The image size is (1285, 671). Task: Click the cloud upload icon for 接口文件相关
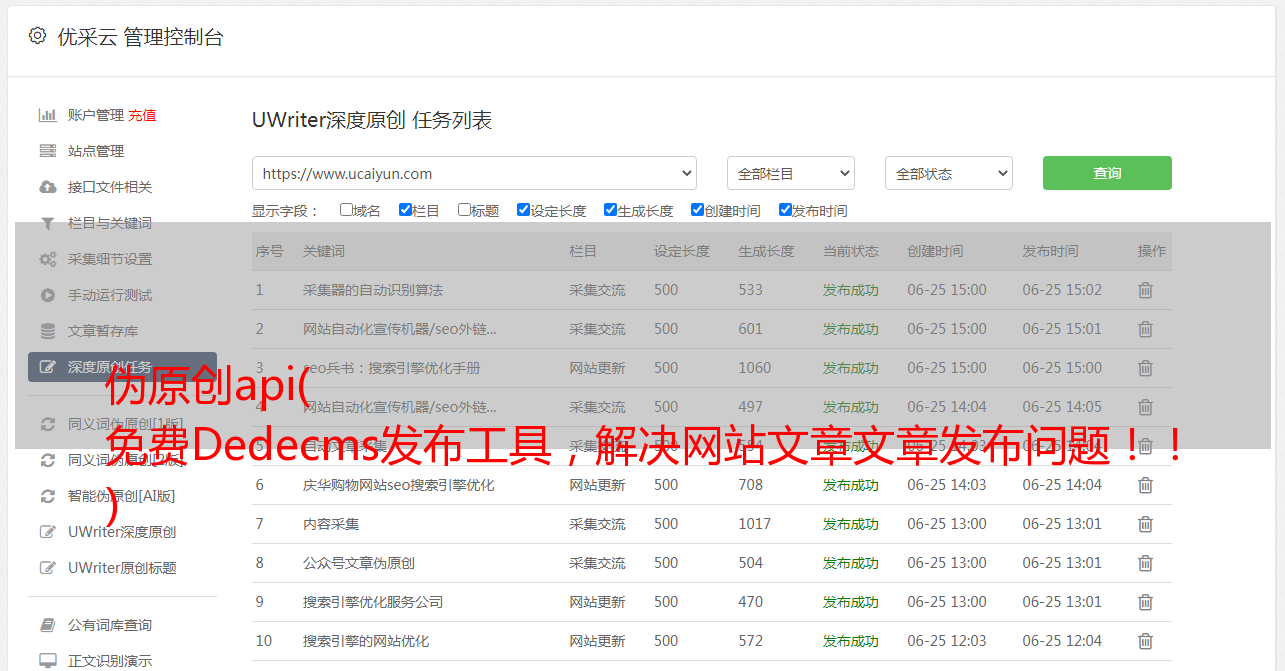(x=47, y=187)
